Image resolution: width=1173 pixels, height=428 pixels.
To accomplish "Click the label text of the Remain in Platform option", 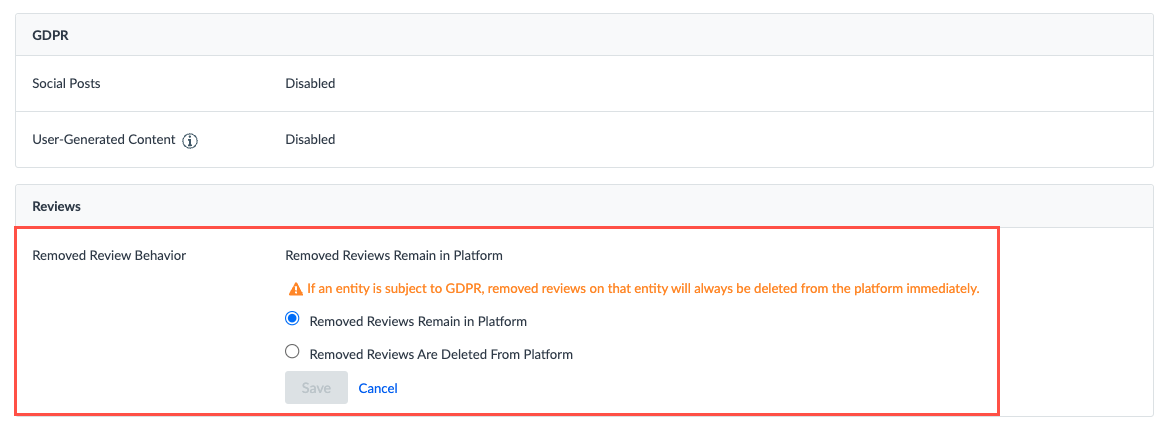I will tap(418, 322).
